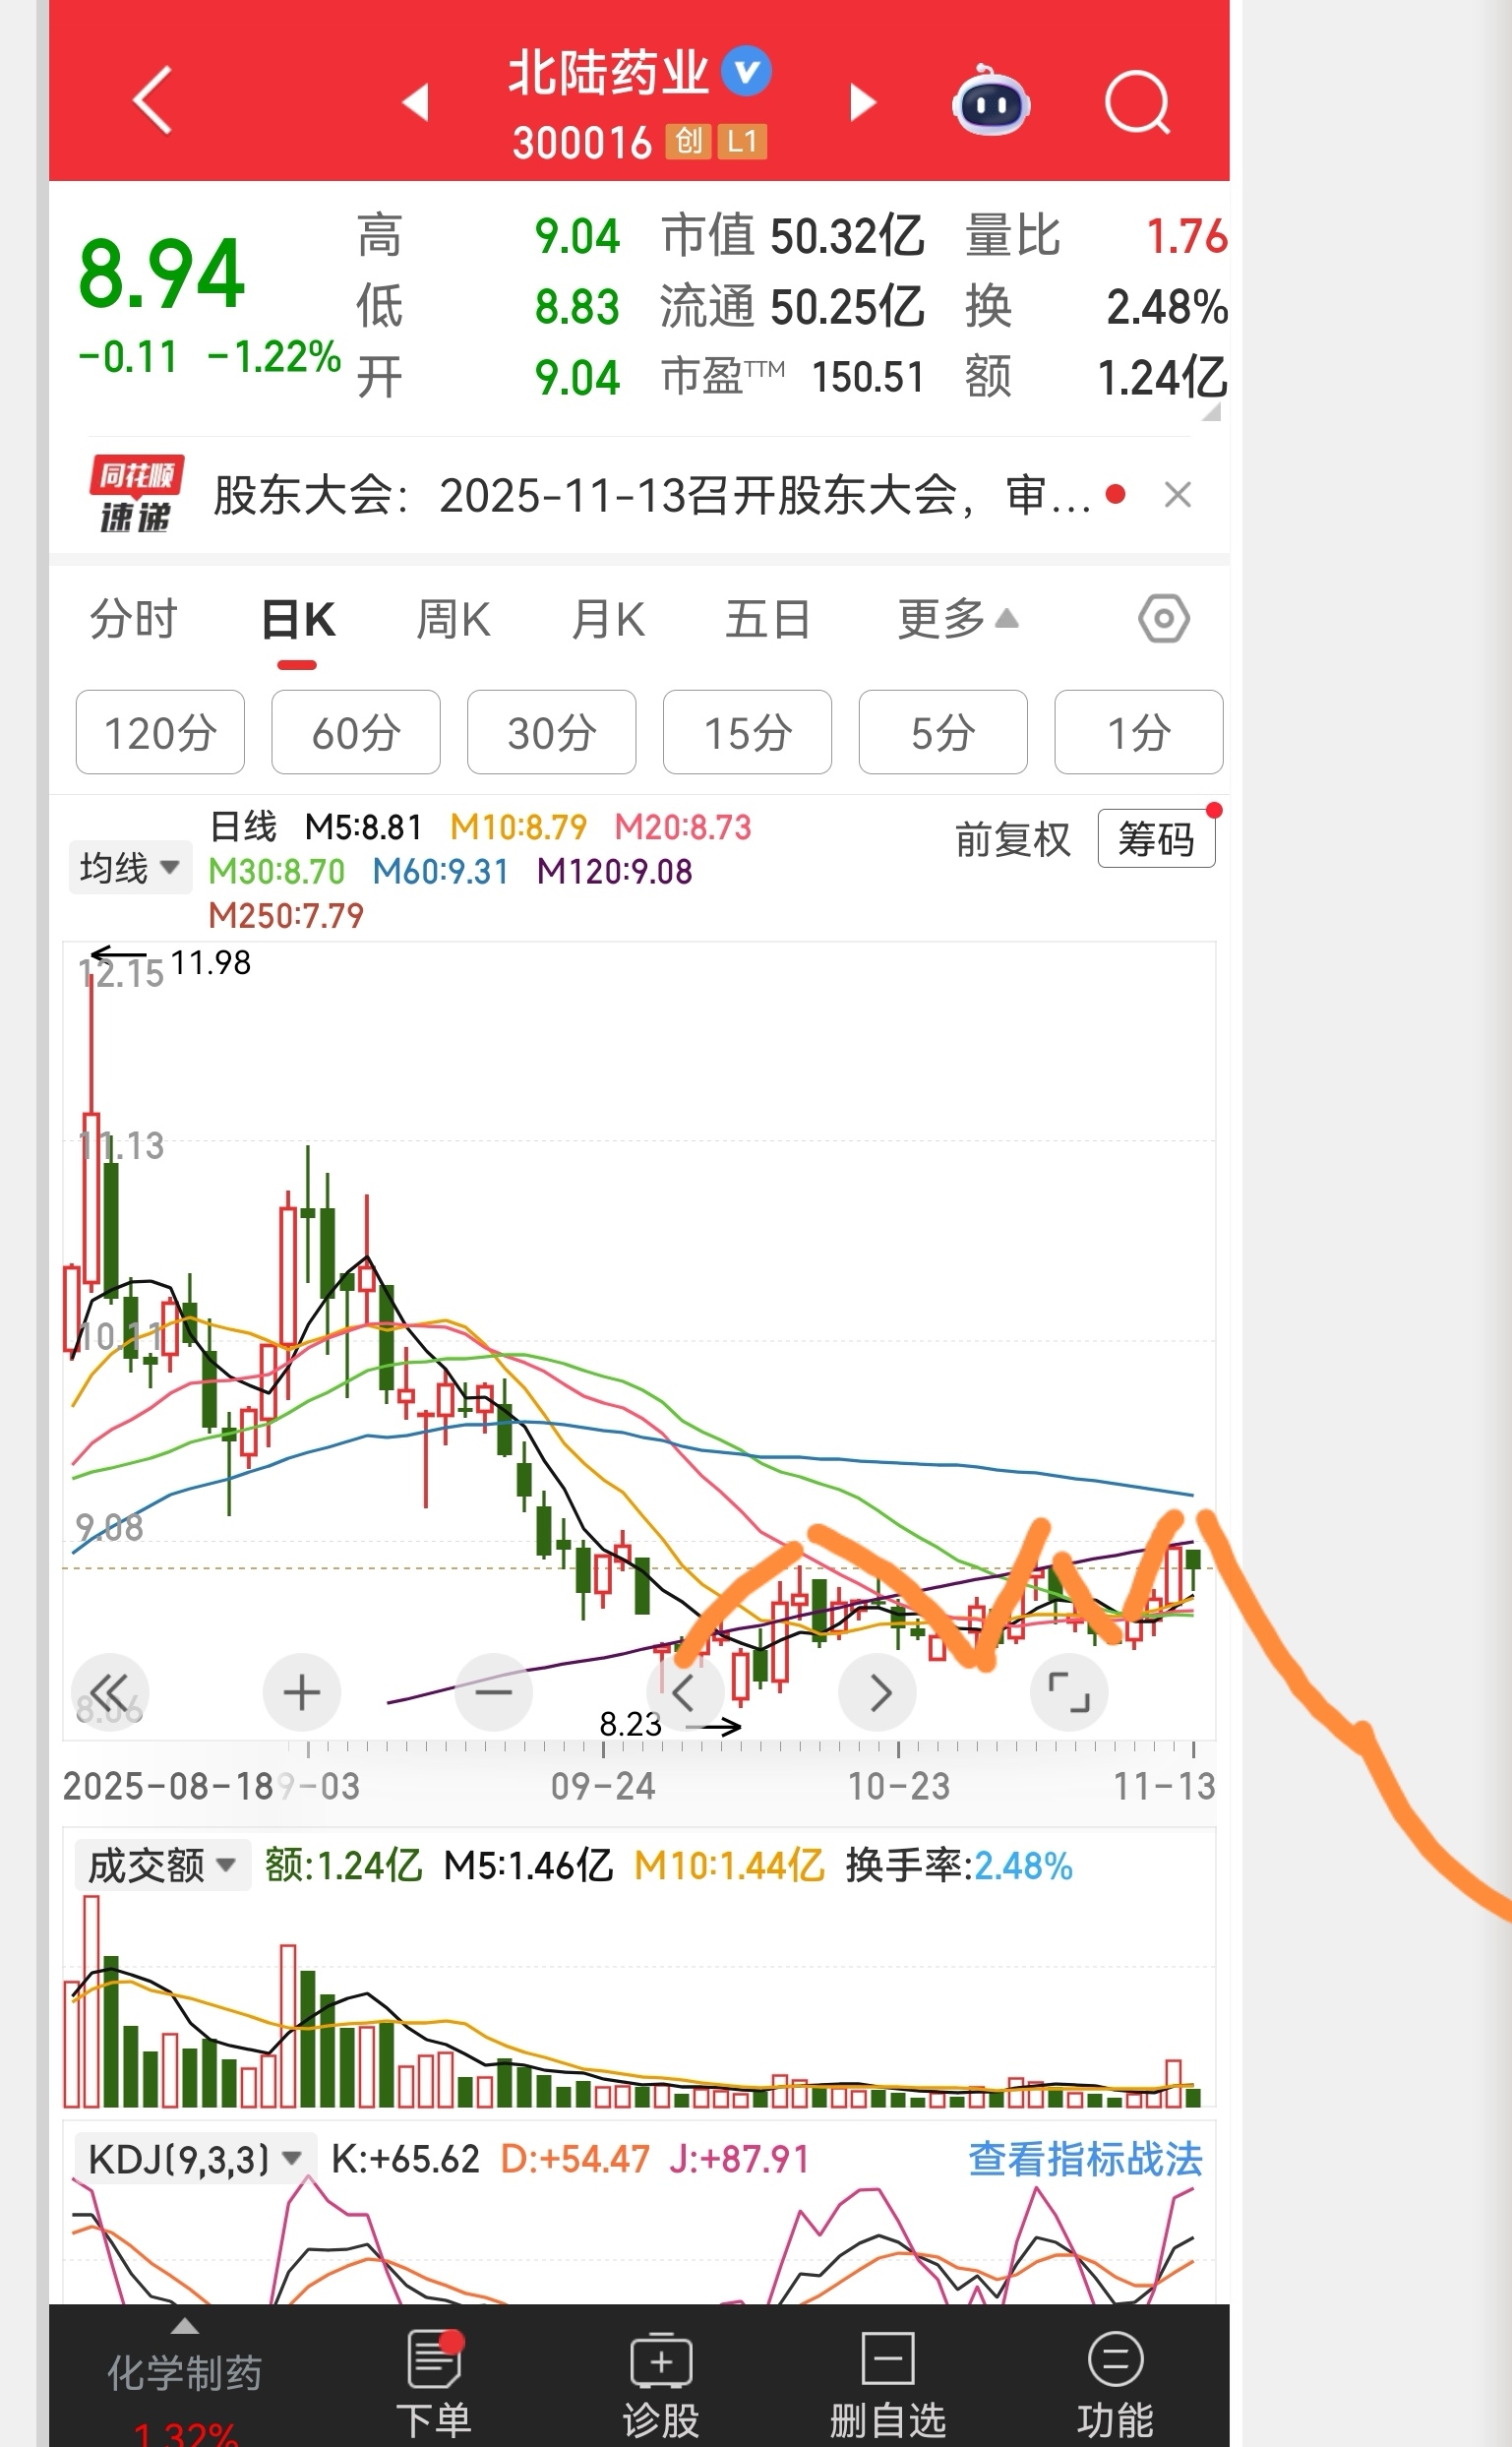1512x2447 pixels.
Task: Tap 09-24 date marker on axis
Action: tap(603, 1786)
